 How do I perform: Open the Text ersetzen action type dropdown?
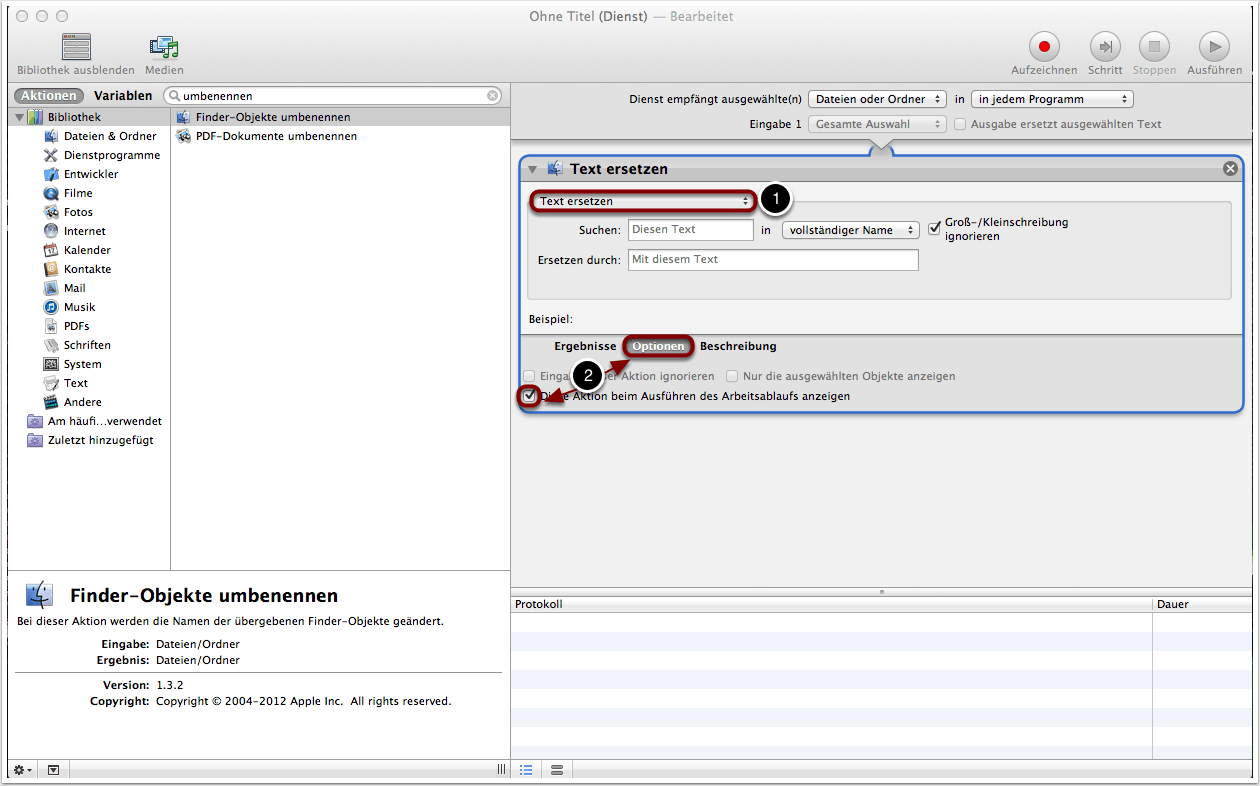[x=644, y=201]
